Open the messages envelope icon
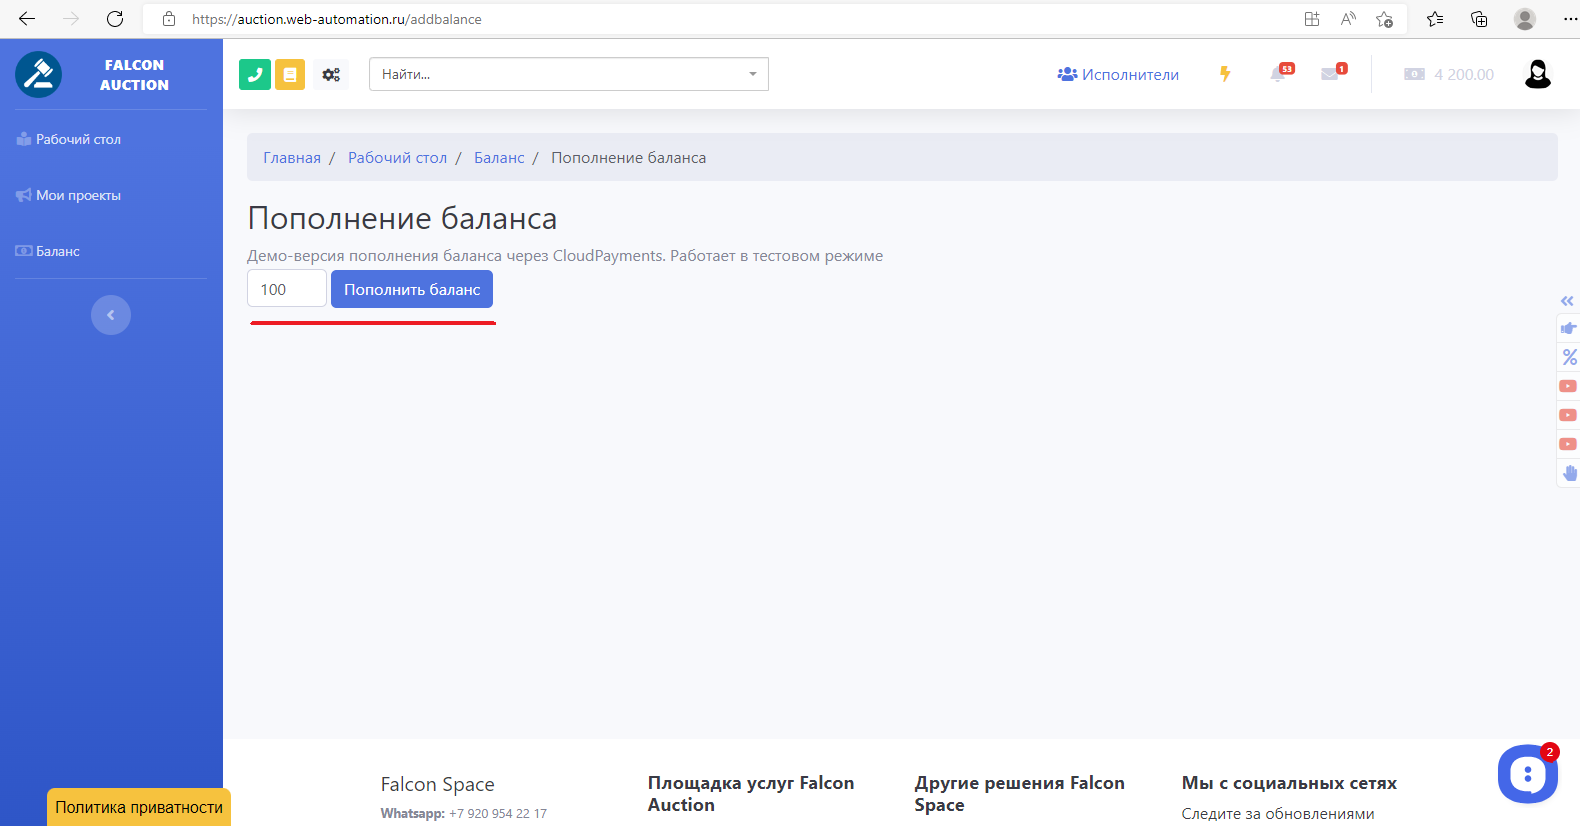 [1332, 74]
